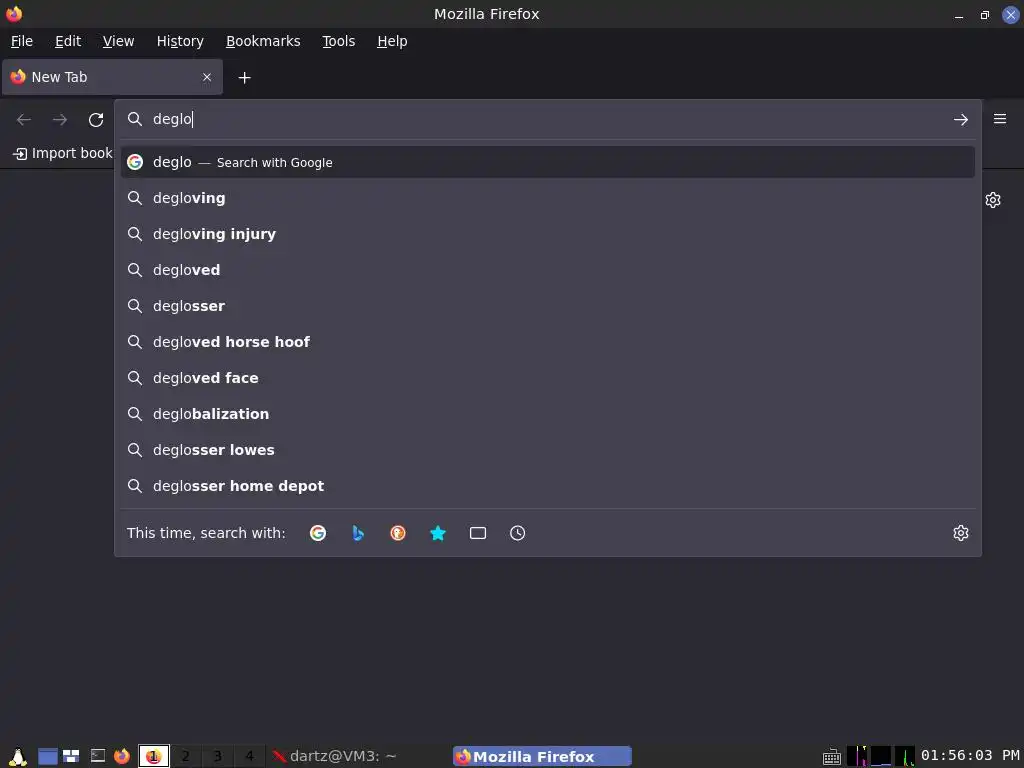This screenshot has height=768, width=1024.
Task: Open the Help menu
Action: point(392,41)
